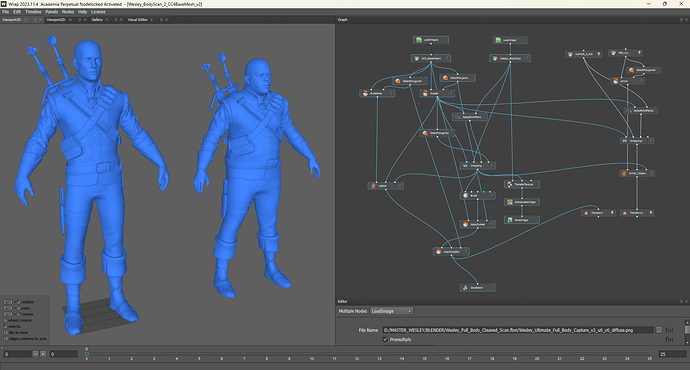
Task: Open the Edit menu
Action: (x=17, y=12)
